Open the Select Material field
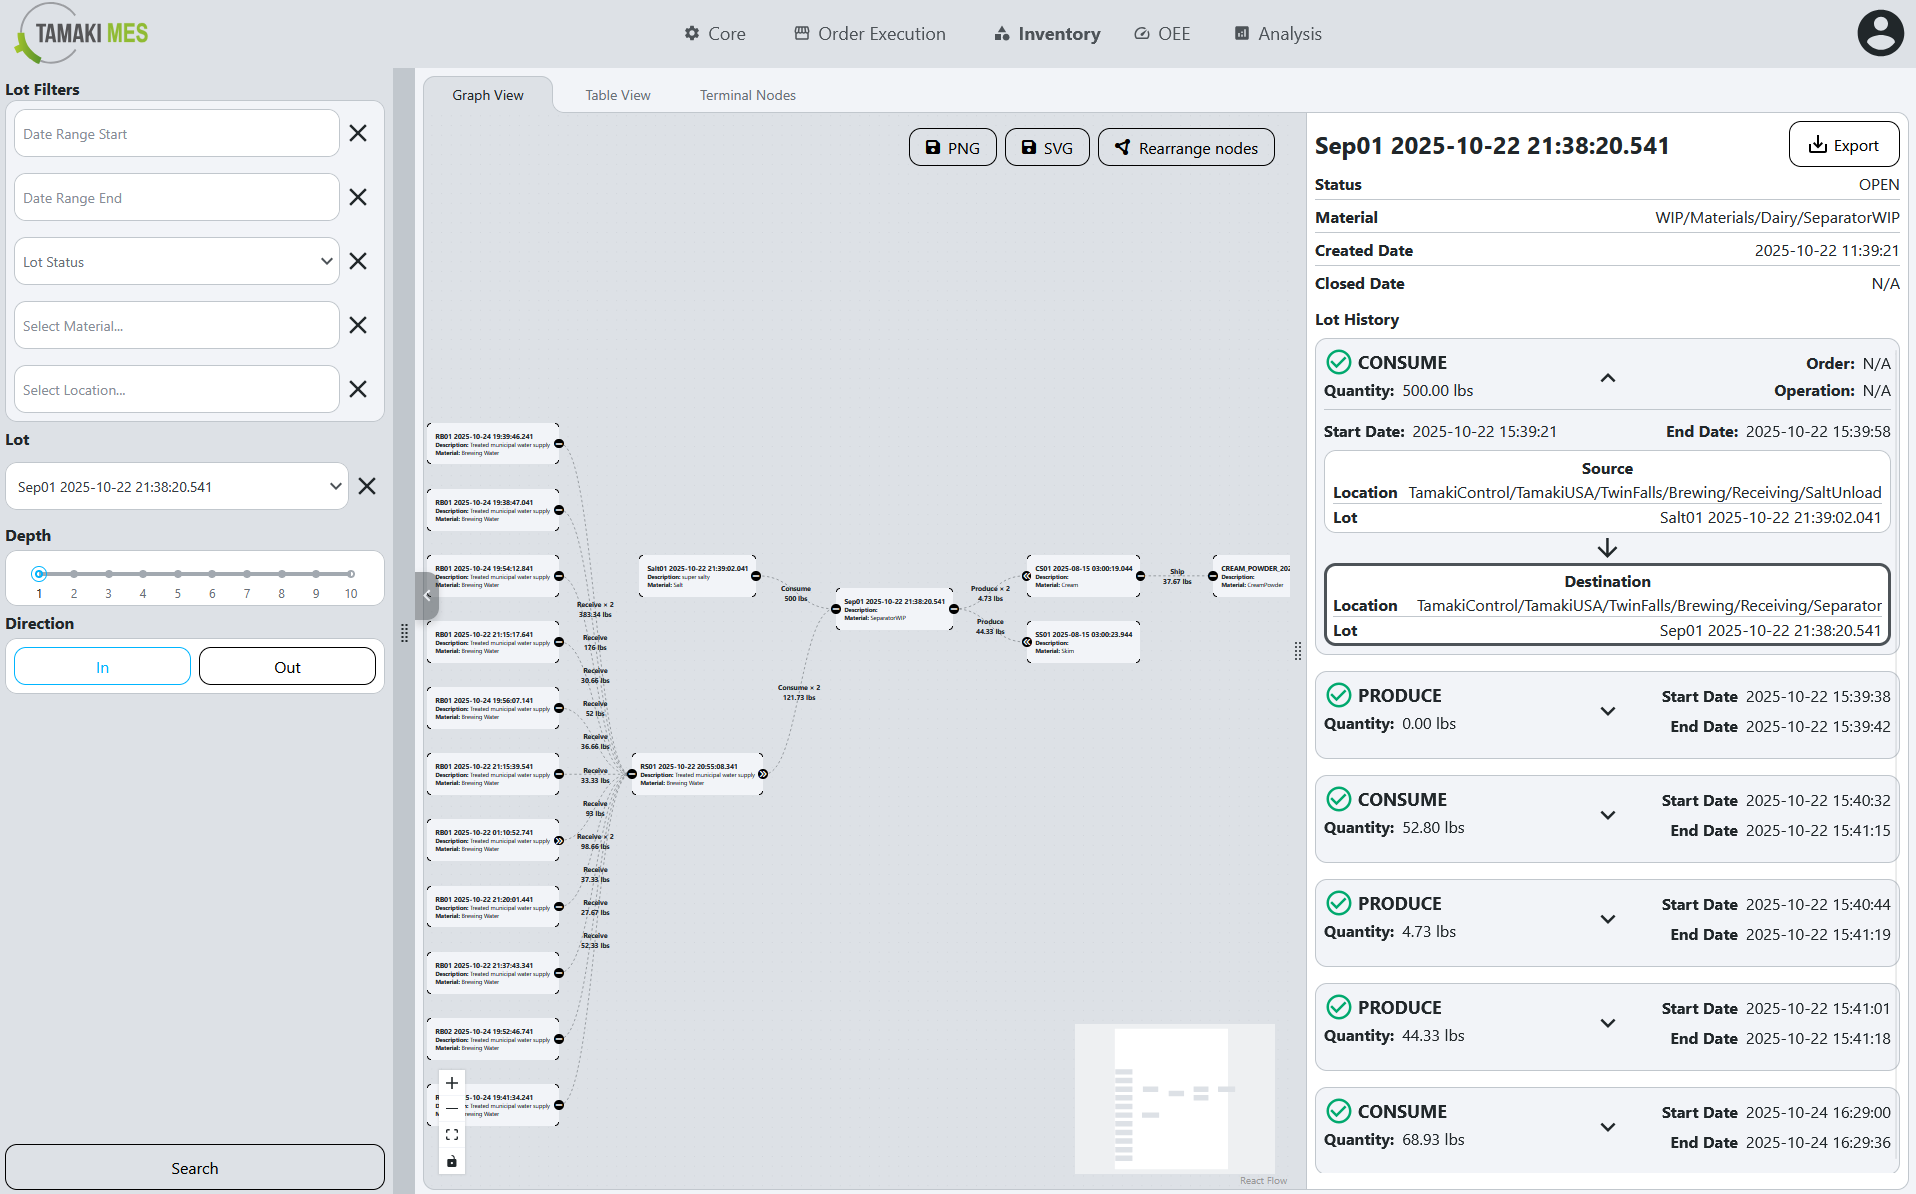Viewport: 1916px width, 1194px height. [x=177, y=325]
